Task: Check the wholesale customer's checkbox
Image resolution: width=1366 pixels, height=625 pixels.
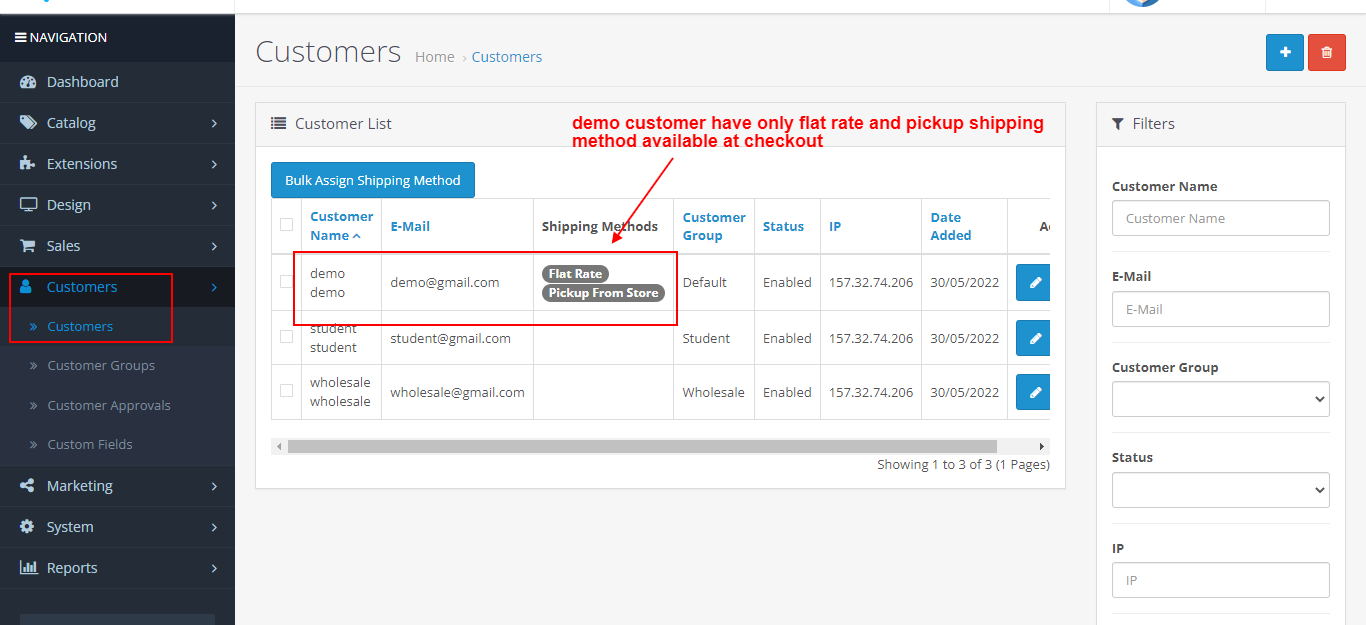Action: (286, 391)
